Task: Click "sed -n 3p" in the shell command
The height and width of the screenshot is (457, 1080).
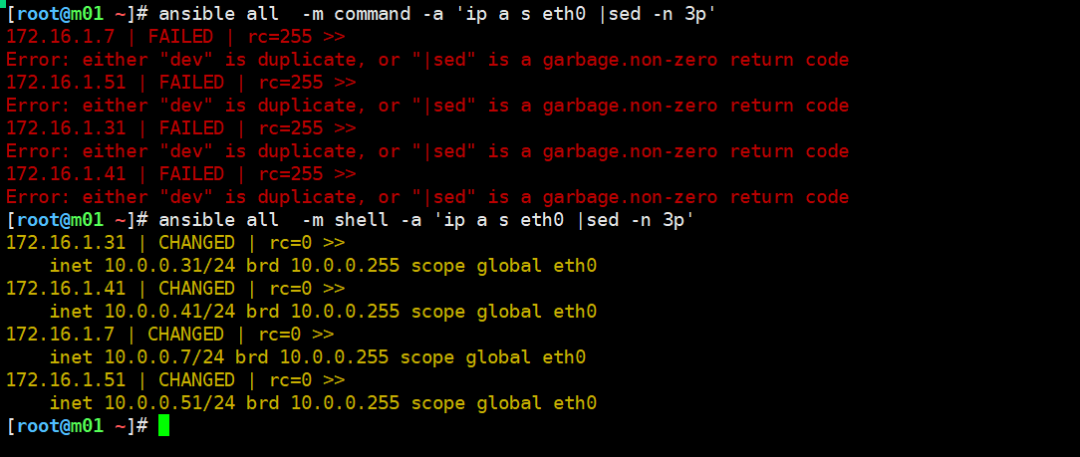Action: coord(646,219)
